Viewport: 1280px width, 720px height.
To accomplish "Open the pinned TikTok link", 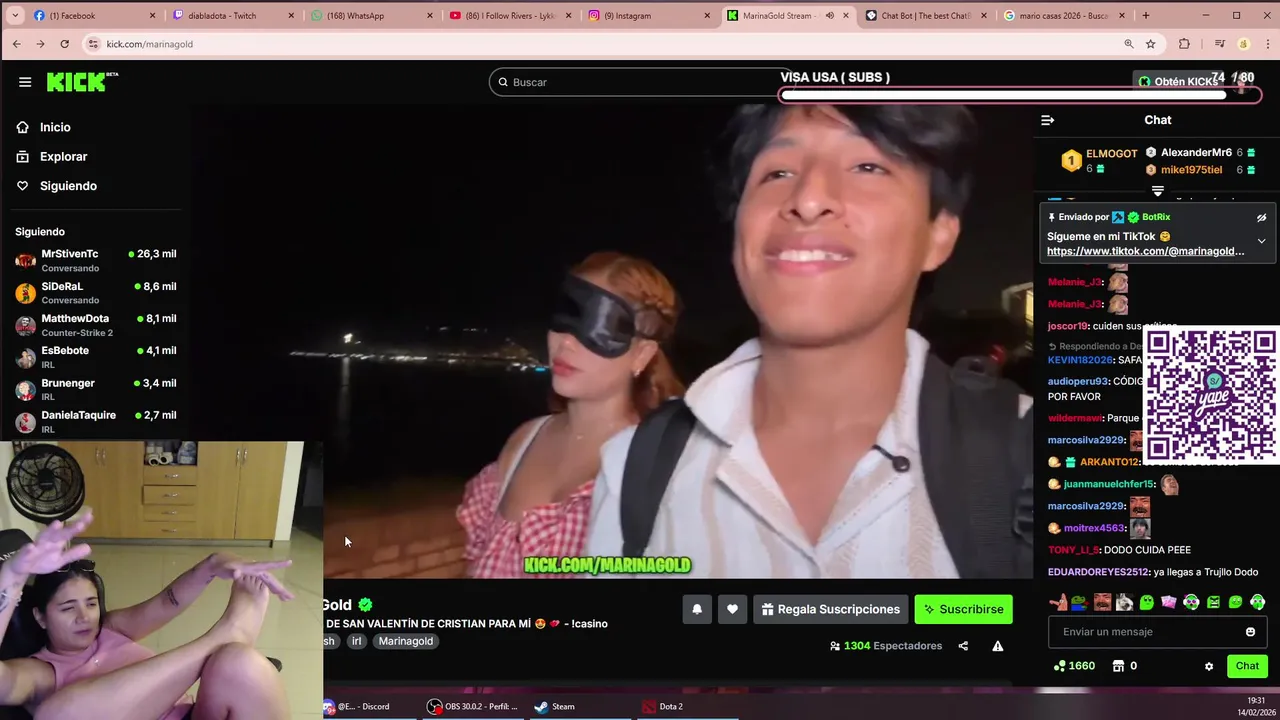I will (x=1145, y=251).
